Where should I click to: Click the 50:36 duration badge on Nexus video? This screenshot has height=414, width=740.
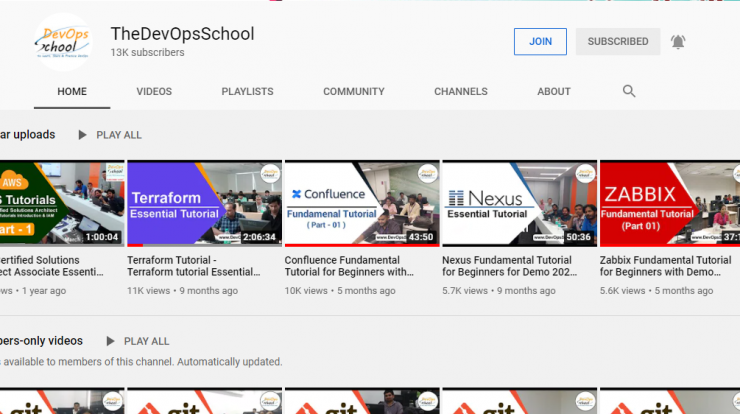578,237
